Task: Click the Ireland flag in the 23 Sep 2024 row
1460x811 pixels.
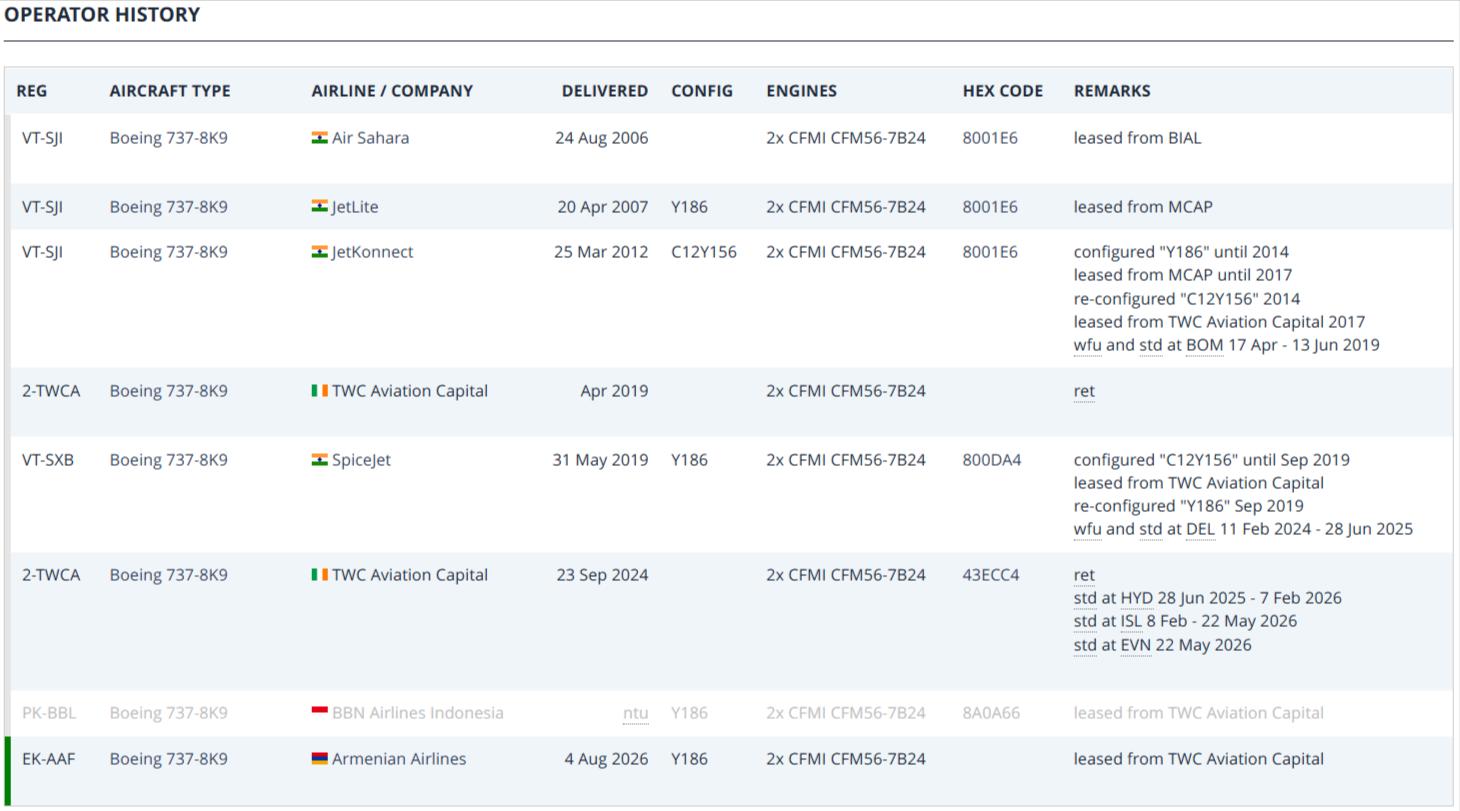Action: click(320, 575)
